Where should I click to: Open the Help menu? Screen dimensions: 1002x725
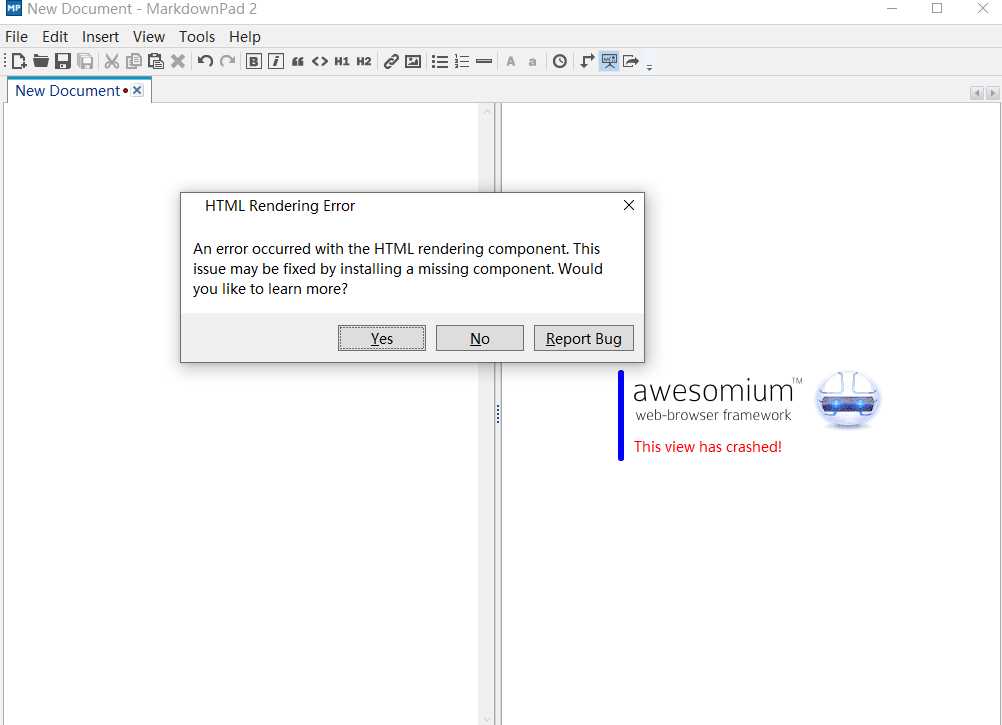(245, 36)
